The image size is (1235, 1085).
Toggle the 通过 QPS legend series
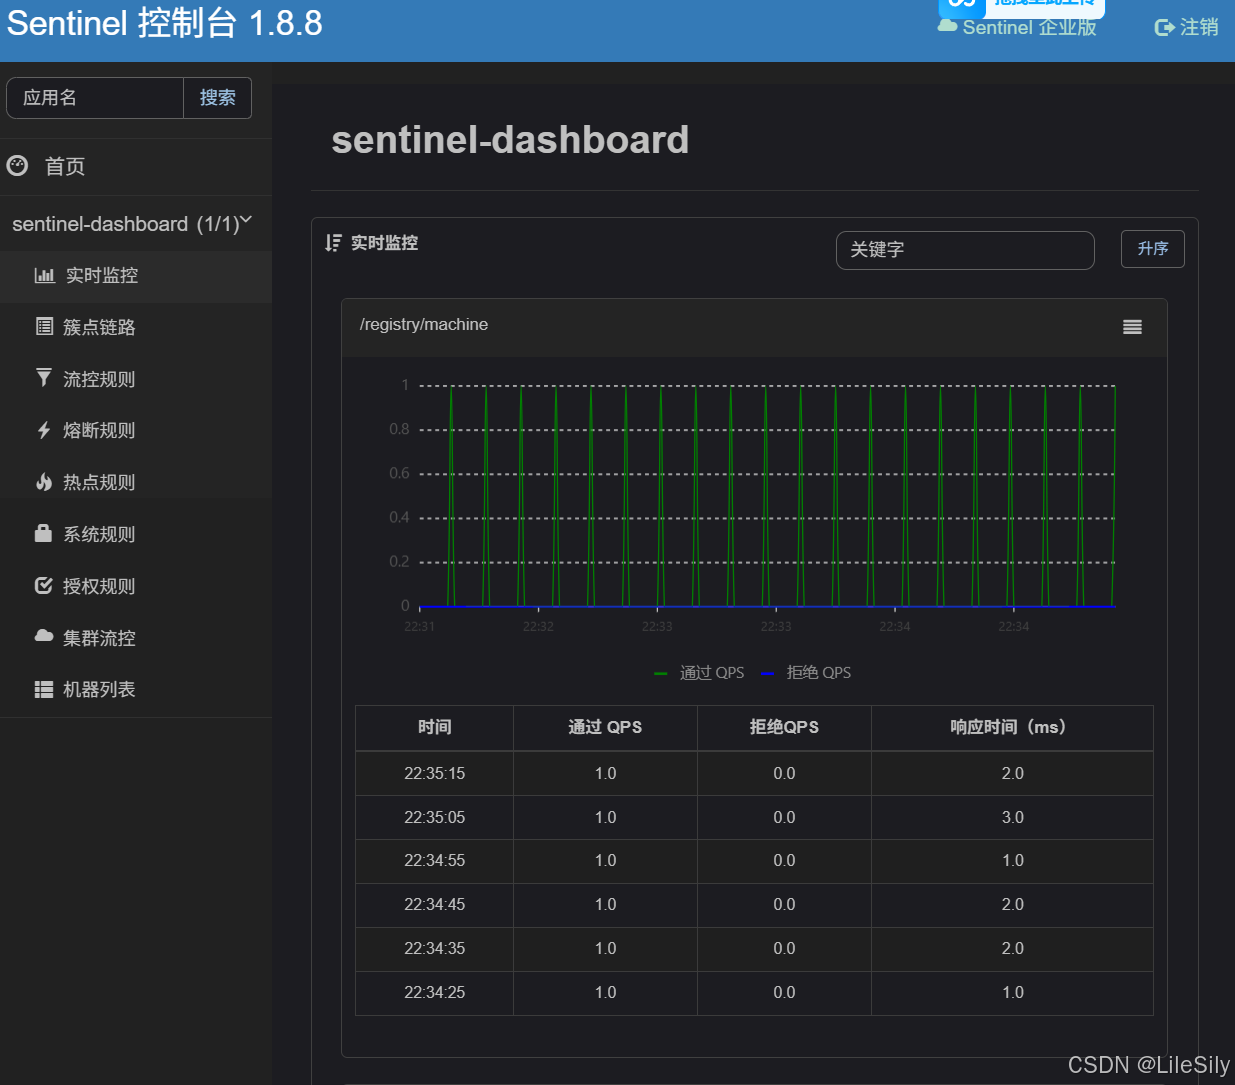pos(699,673)
